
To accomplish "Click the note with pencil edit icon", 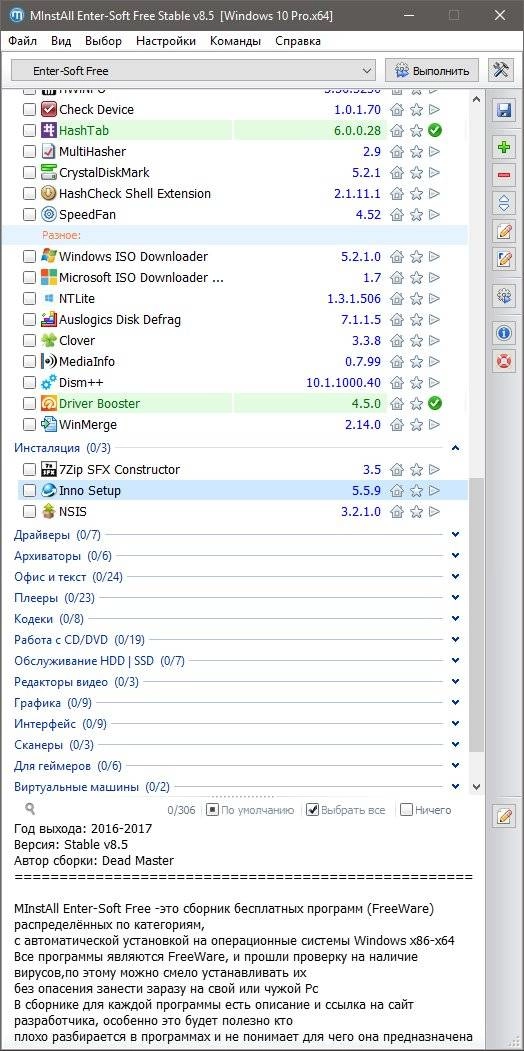I will (x=503, y=232).
